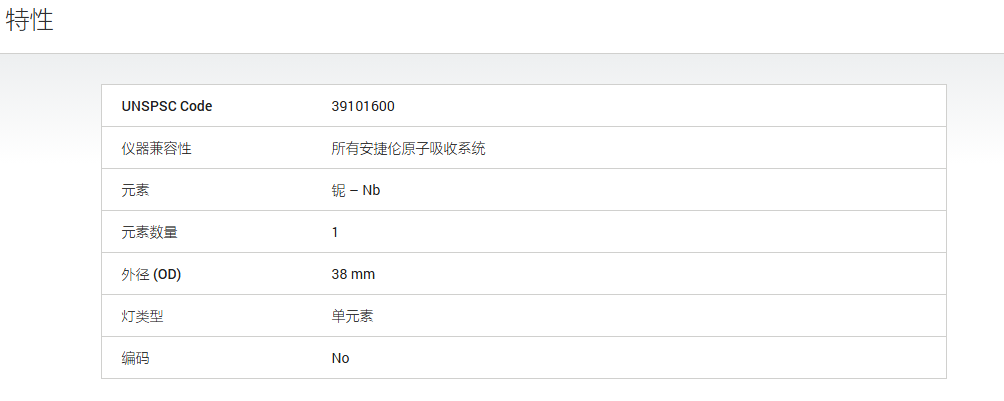
Task: Click the 39101600 code value
Action: click(363, 106)
